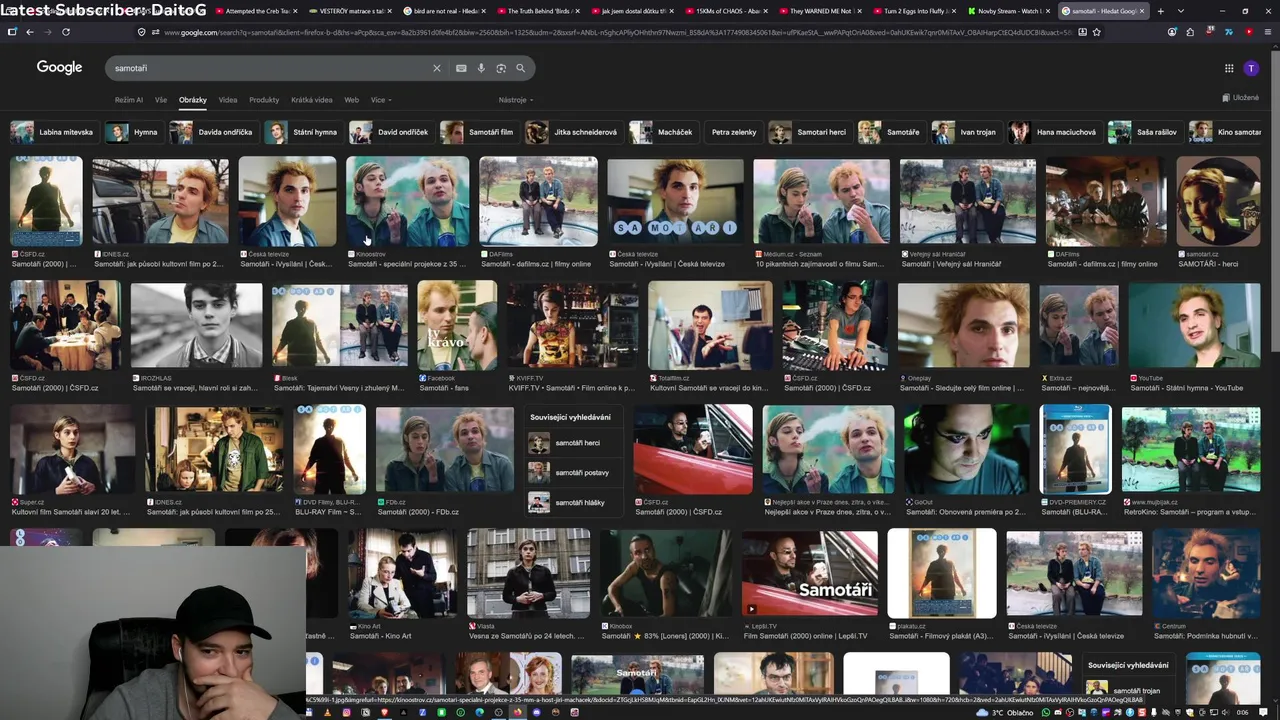Select the Obrázky tab
The height and width of the screenshot is (720, 1280).
tap(193, 100)
